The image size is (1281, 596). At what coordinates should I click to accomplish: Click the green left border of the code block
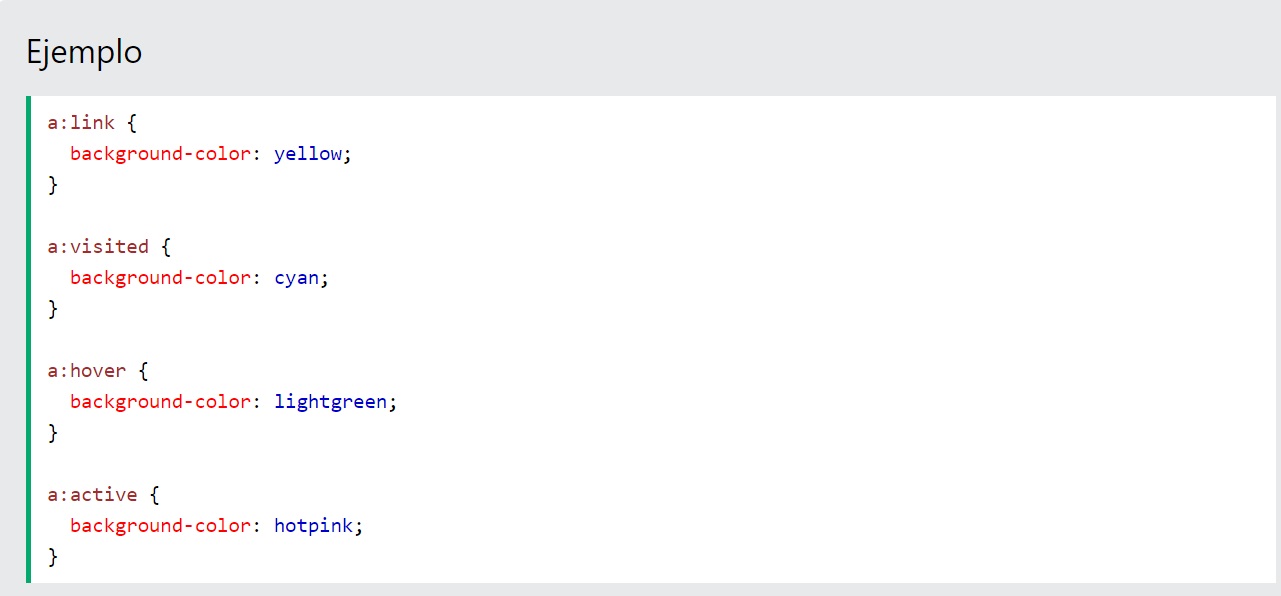(x=29, y=339)
